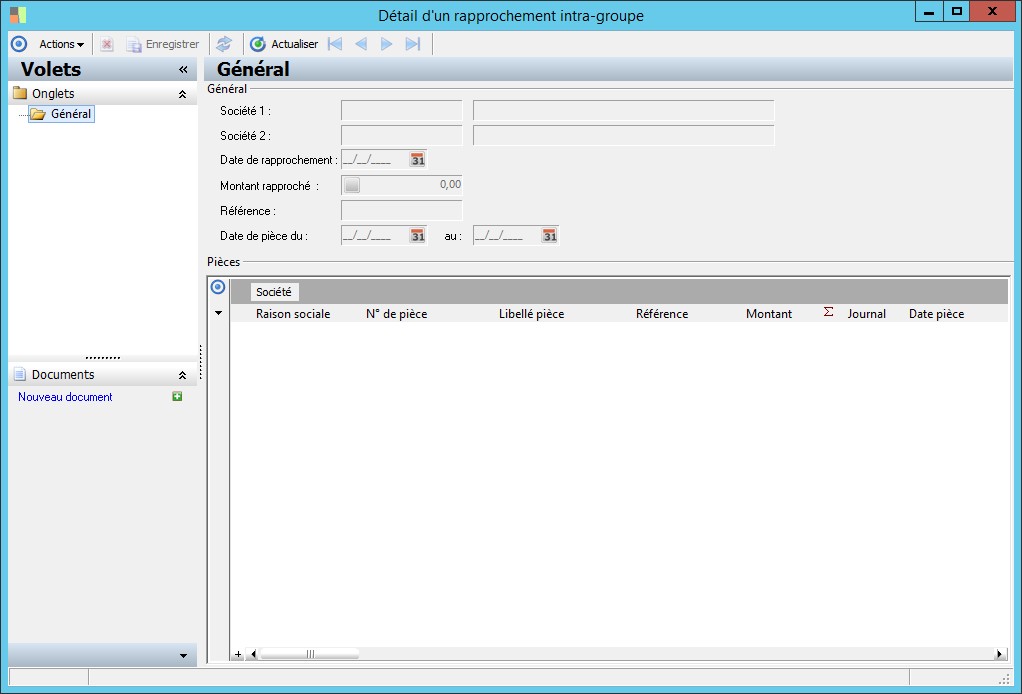
Task: Click the Documents page icon
Action: [20, 375]
